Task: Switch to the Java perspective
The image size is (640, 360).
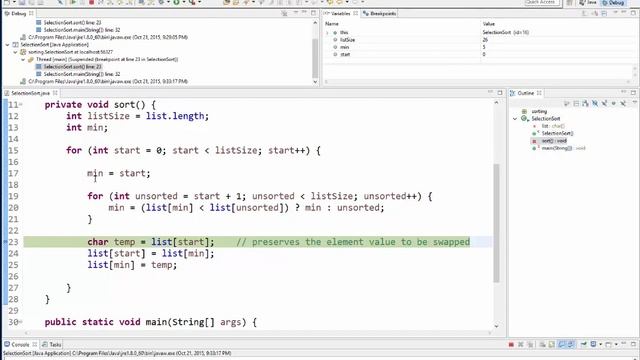Action: click(x=588, y=2)
